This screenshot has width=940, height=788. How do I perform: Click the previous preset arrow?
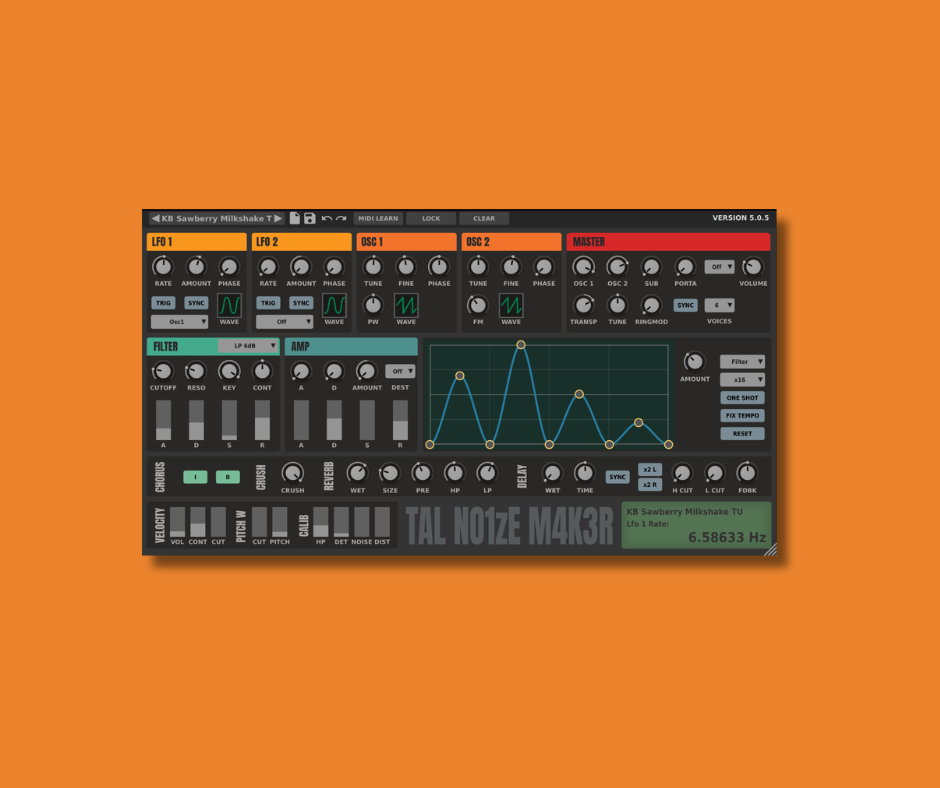(156, 218)
